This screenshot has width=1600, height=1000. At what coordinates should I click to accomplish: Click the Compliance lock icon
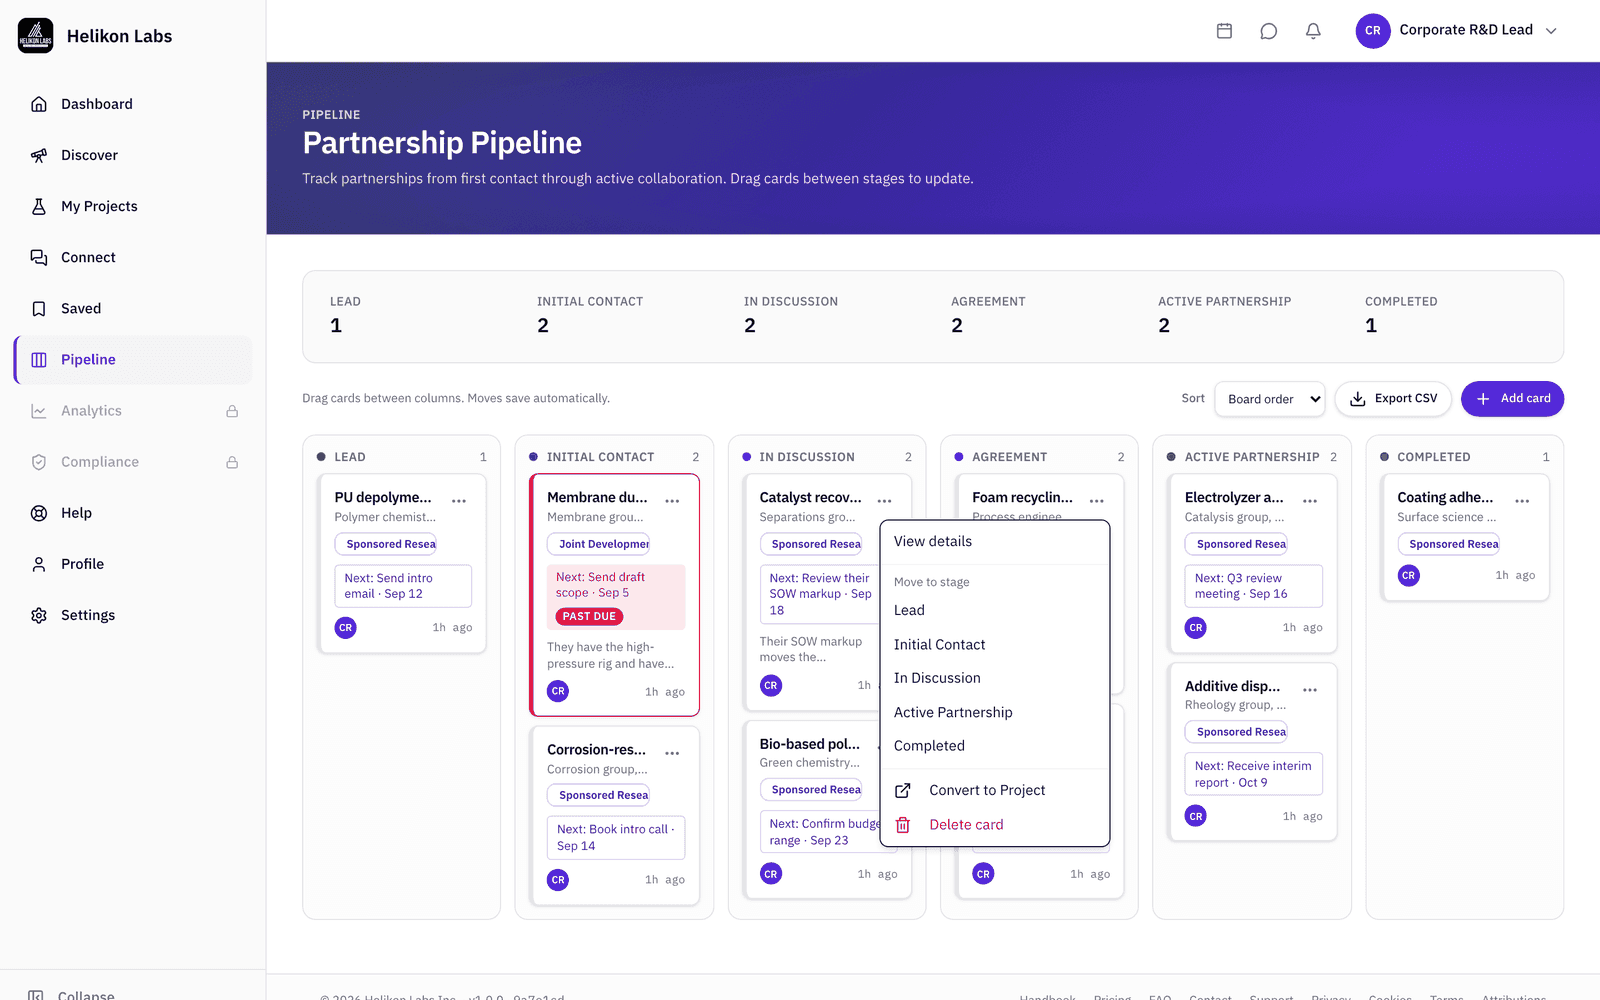pos(232,462)
